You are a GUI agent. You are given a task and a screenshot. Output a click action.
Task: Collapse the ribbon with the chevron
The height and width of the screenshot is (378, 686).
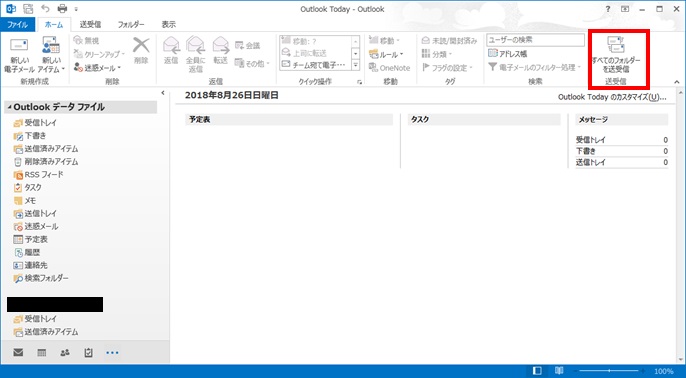point(677,81)
